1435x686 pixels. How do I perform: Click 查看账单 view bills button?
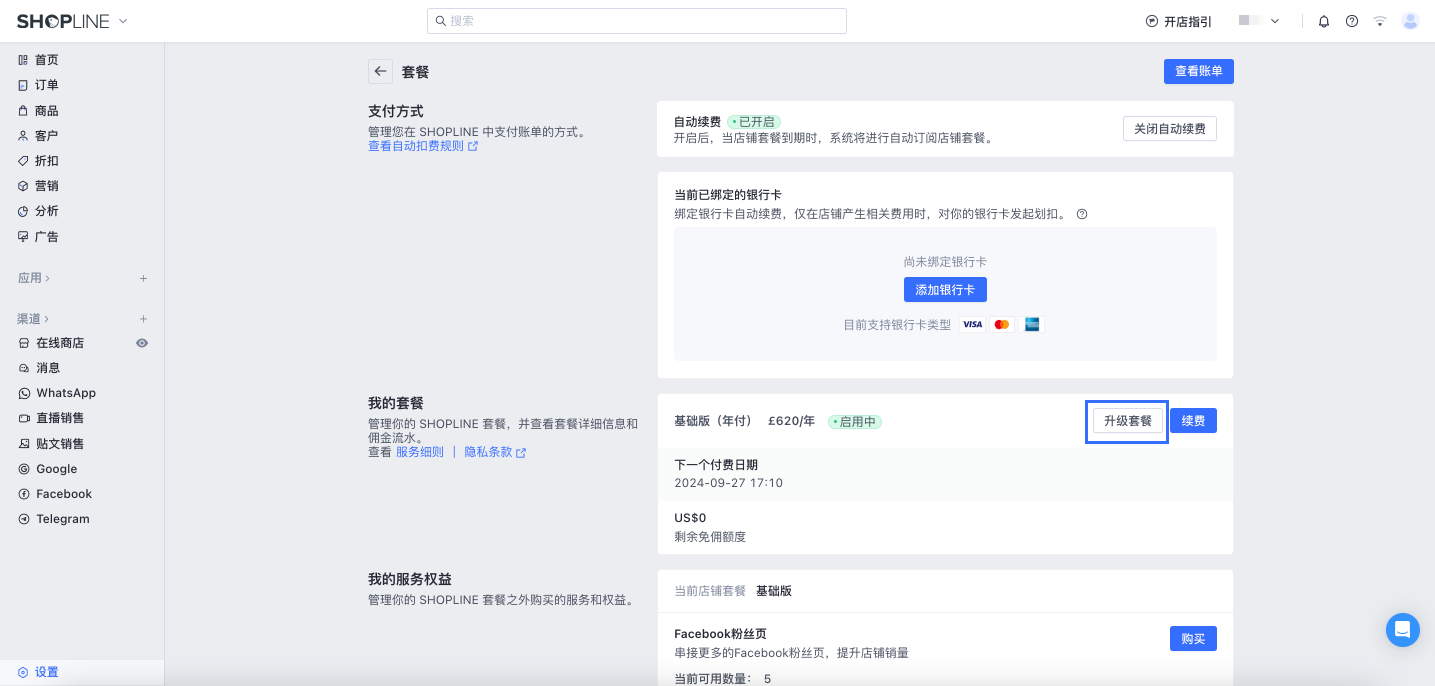[1199, 71]
